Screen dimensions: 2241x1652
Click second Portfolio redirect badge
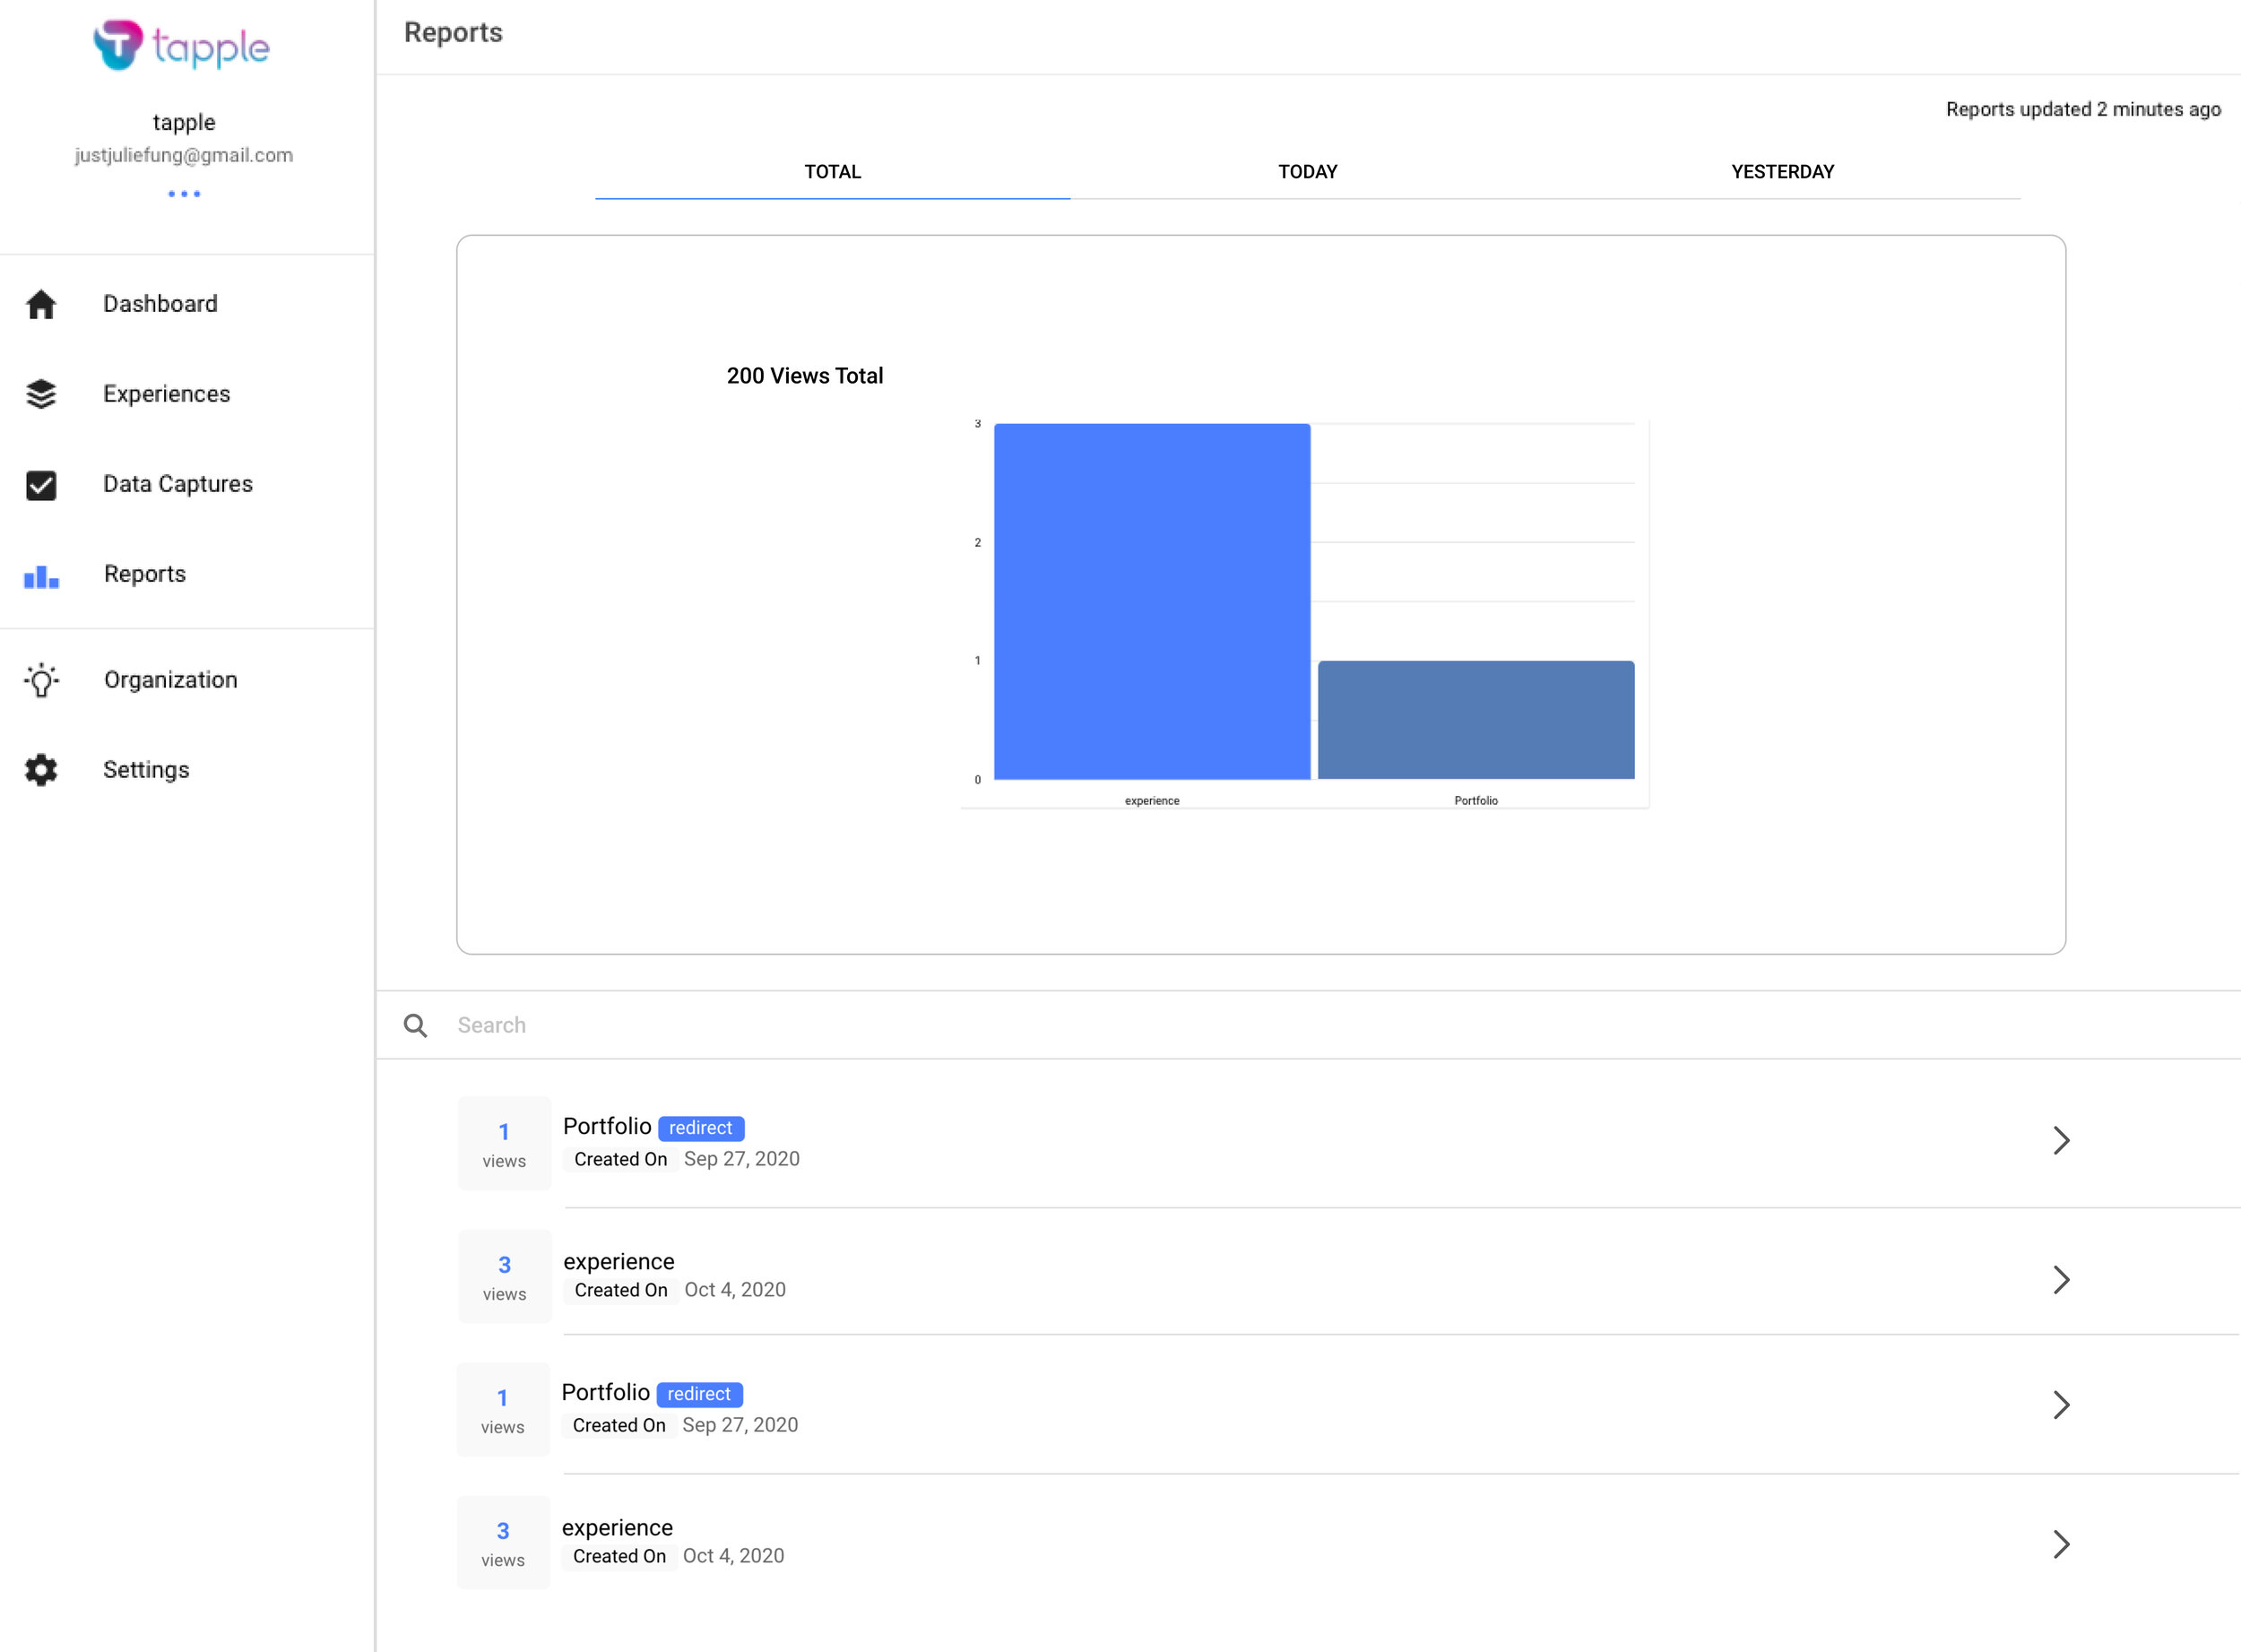(x=699, y=1394)
